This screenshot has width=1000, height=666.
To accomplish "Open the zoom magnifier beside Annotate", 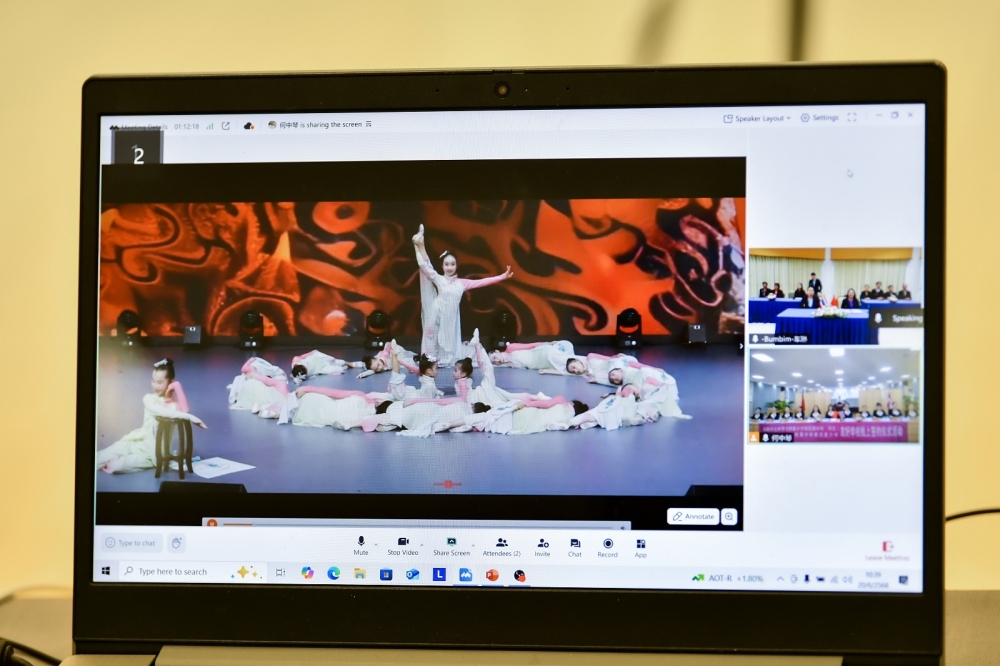I will 729,517.
